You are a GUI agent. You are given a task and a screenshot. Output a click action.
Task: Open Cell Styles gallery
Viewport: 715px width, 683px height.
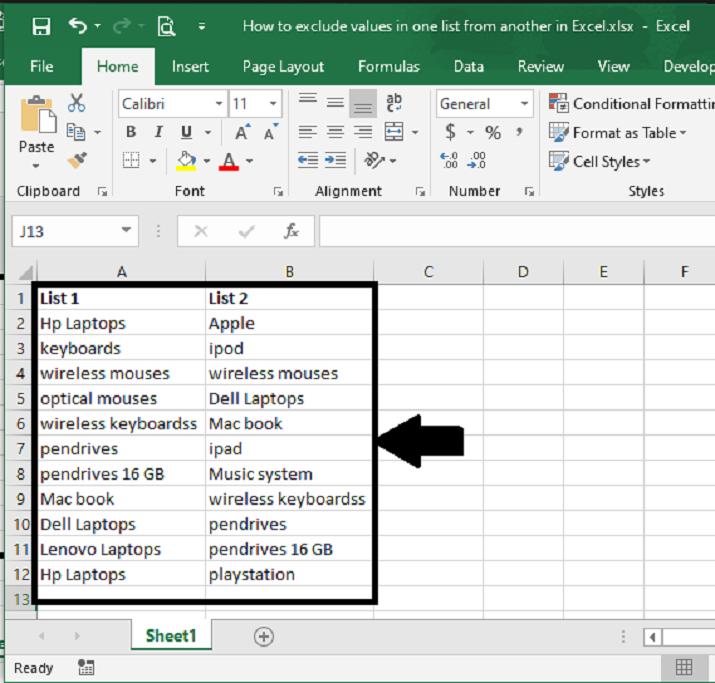click(600, 161)
